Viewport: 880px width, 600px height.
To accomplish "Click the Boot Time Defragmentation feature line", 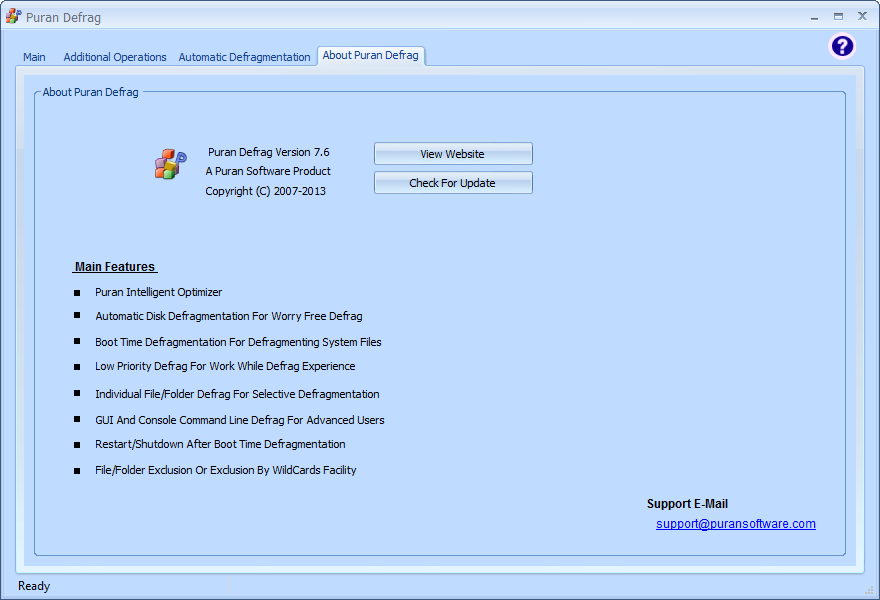I will [x=239, y=342].
